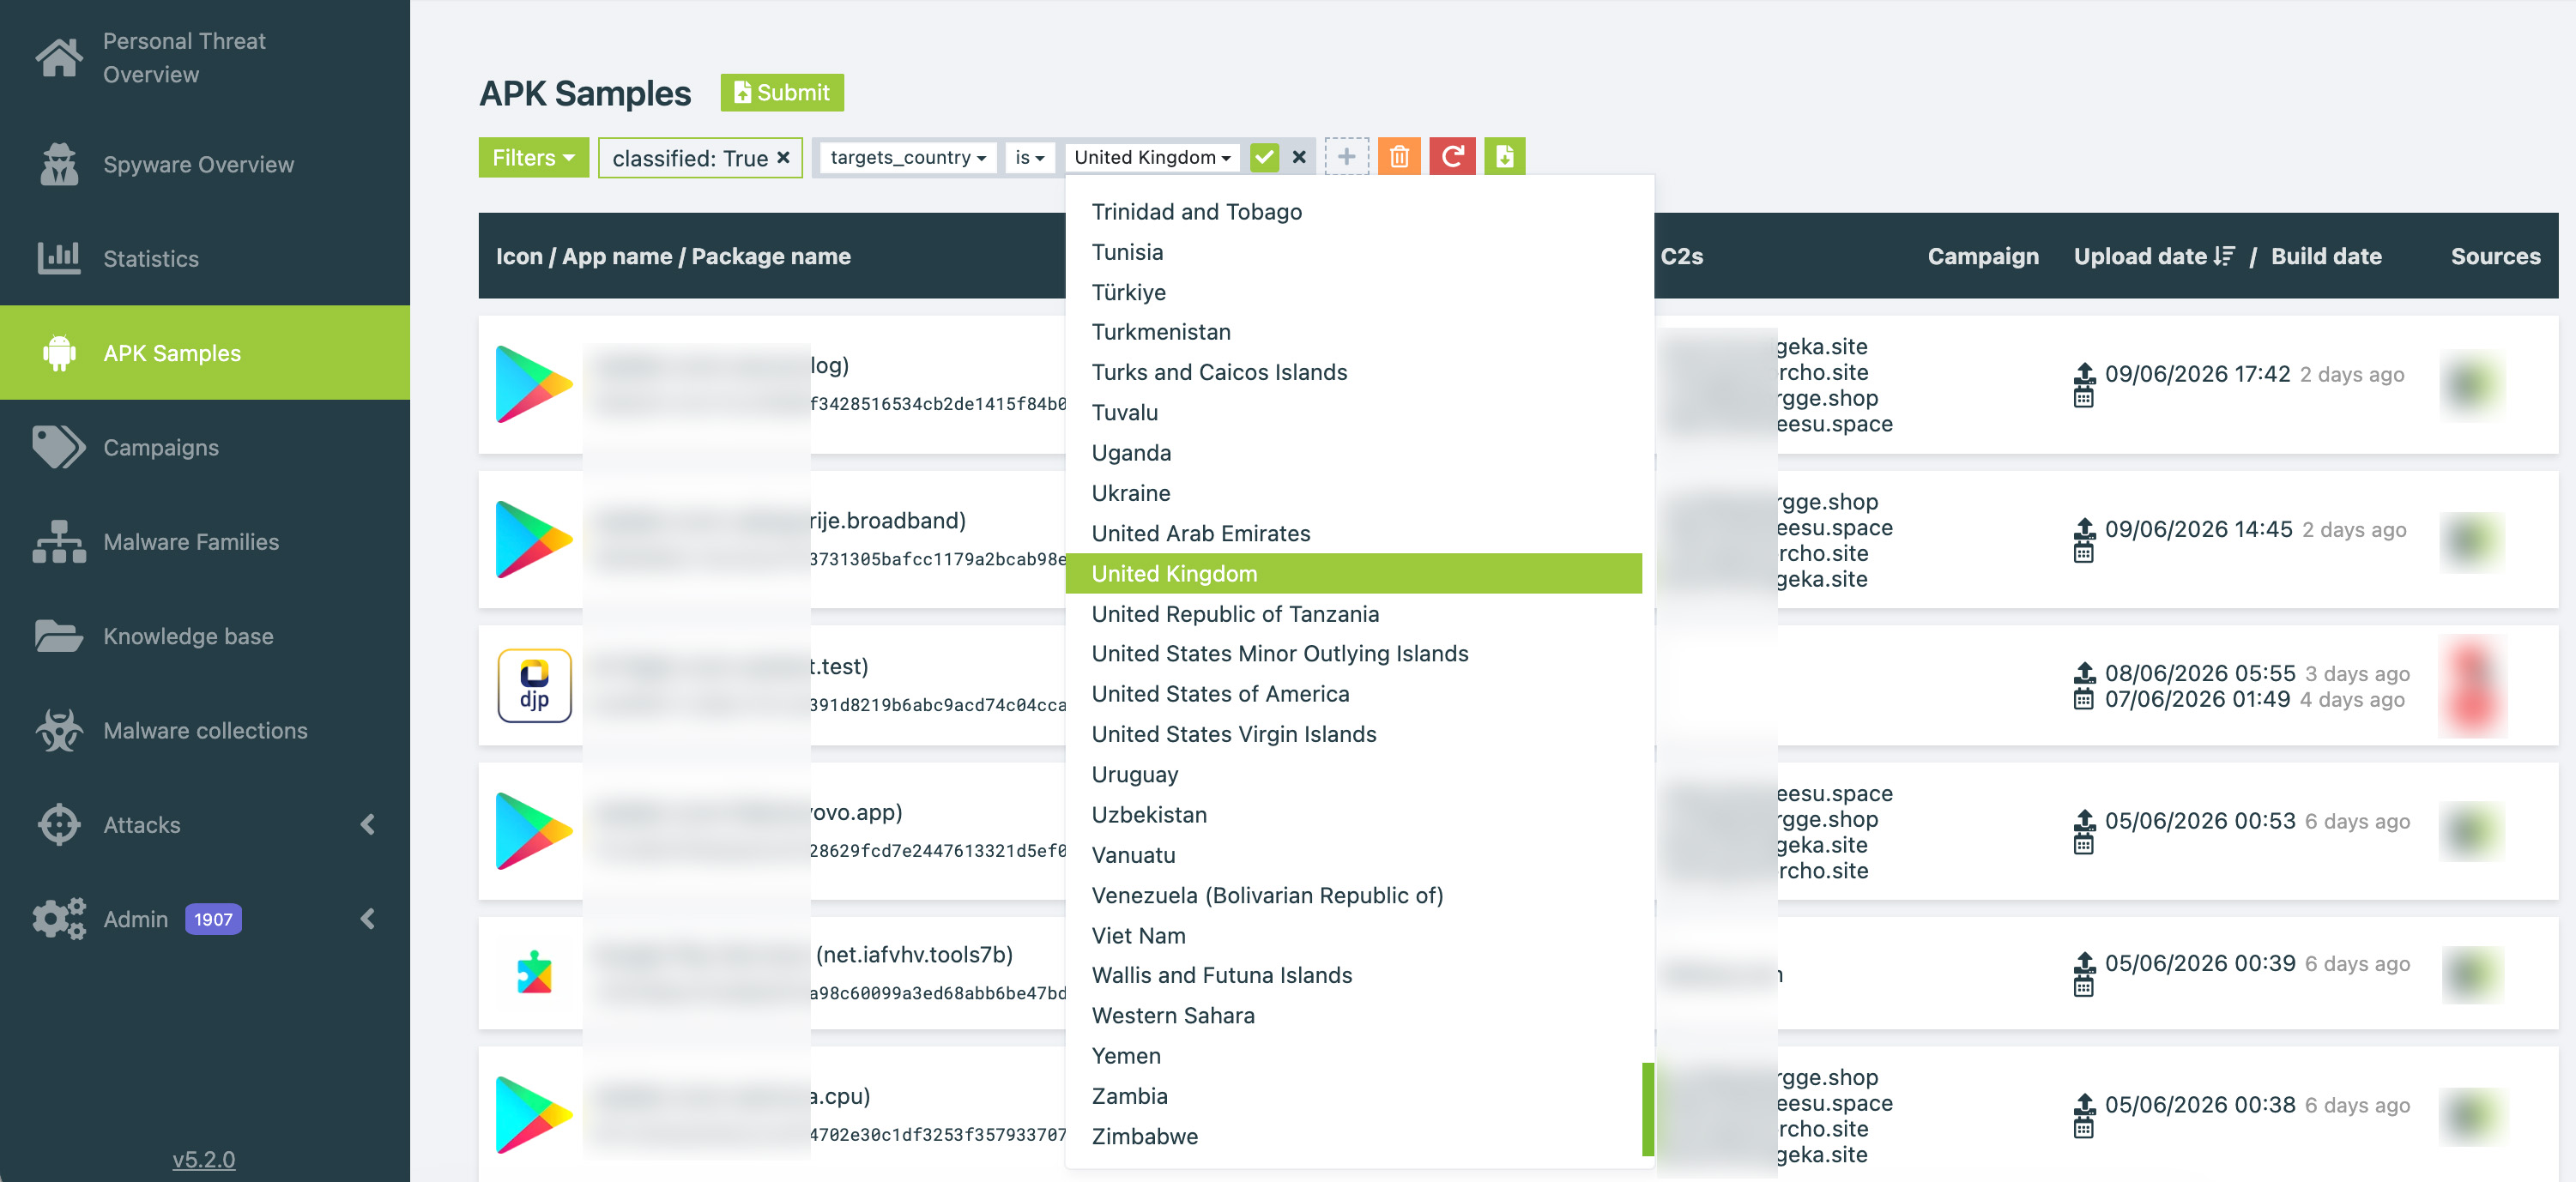Click the Admin gears icon
Image resolution: width=2576 pixels, height=1182 pixels.
tap(59, 919)
